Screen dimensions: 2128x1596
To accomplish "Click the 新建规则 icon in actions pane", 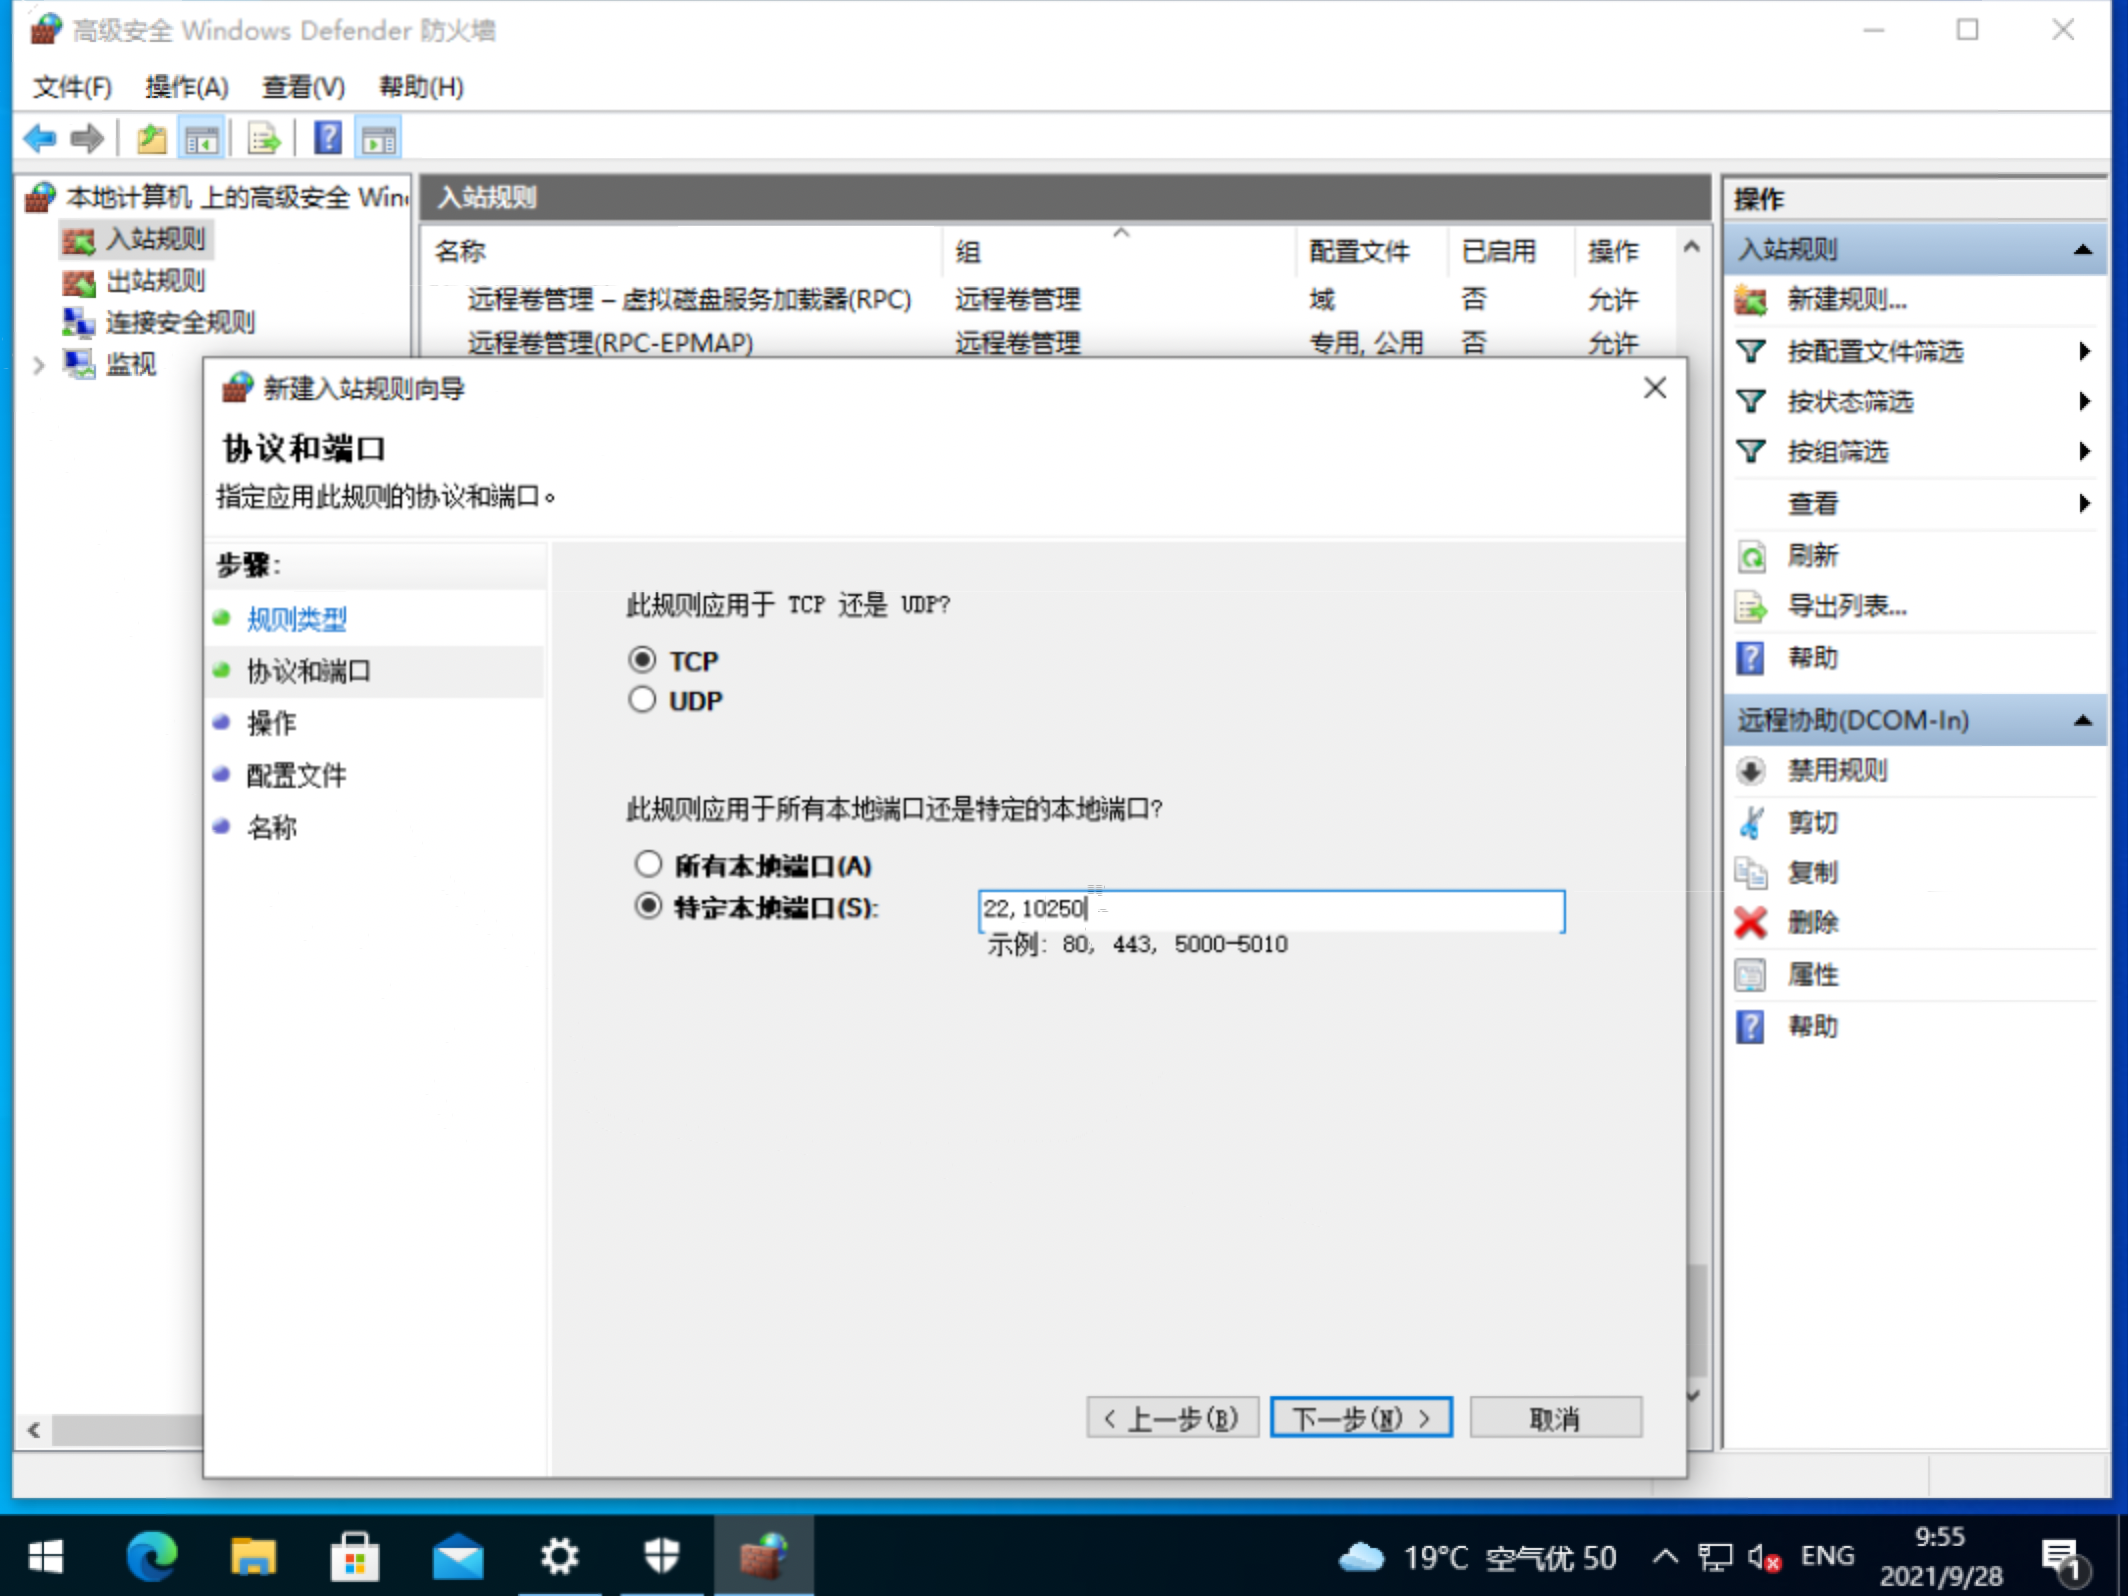I will [x=1751, y=300].
